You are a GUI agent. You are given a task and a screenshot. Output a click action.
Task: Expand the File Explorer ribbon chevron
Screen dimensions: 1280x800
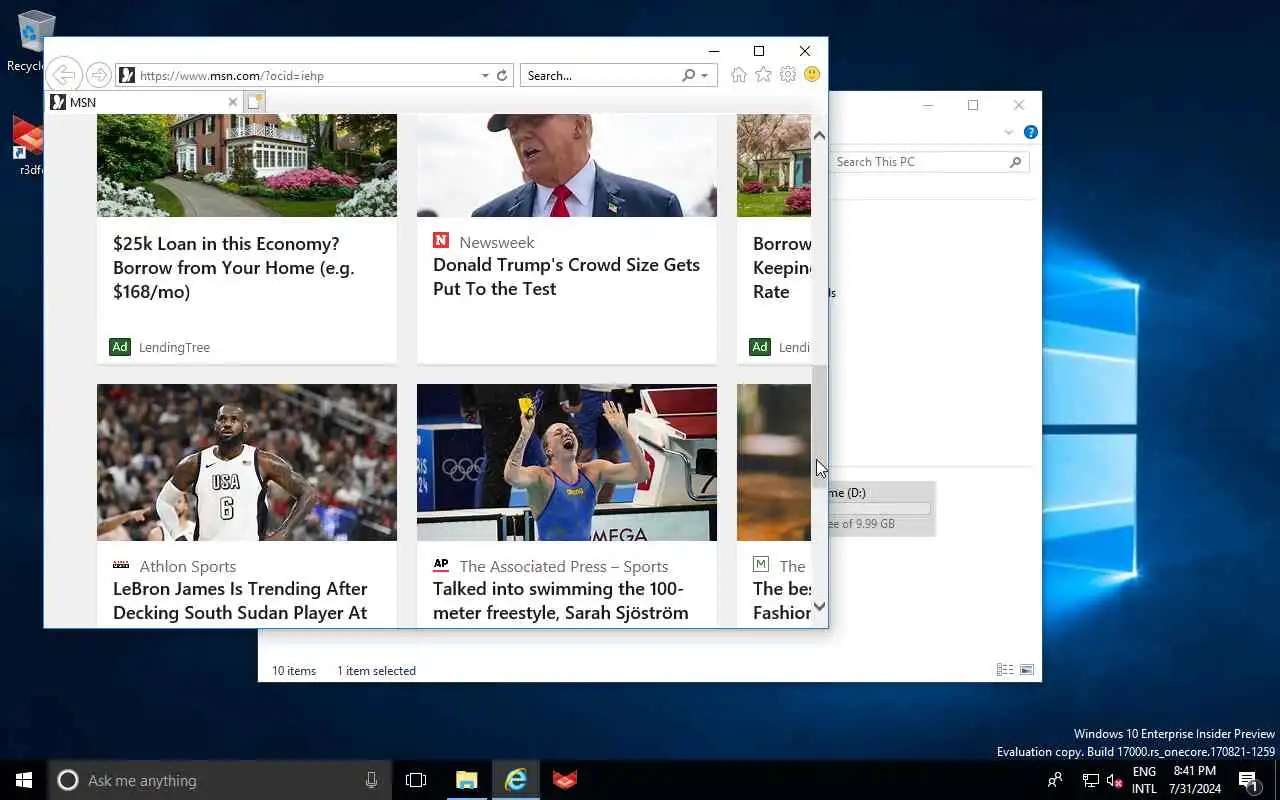click(x=1008, y=133)
